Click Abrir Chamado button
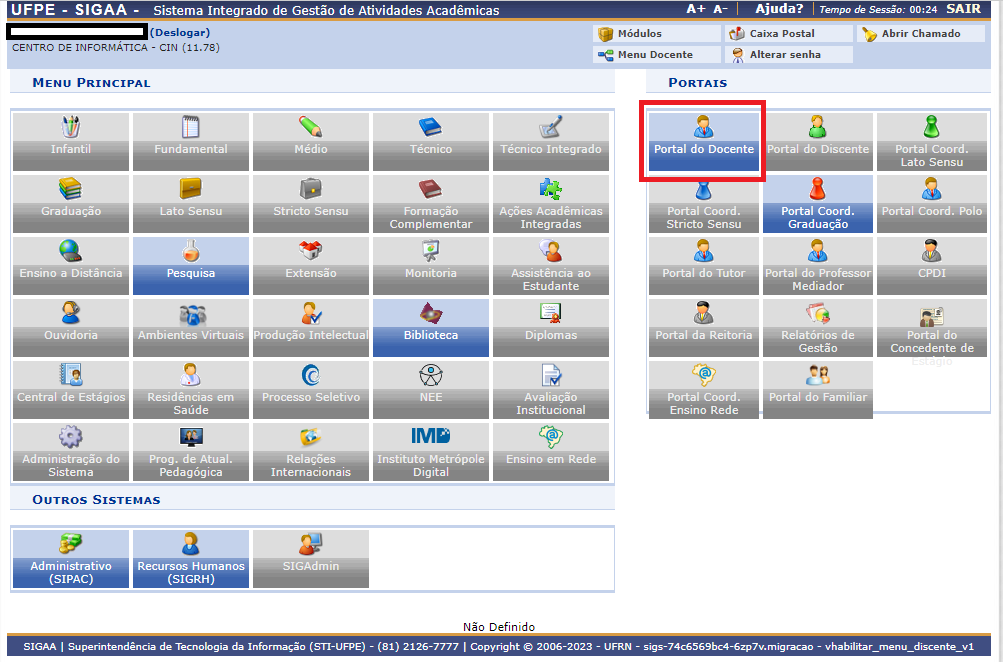Viewport: 1003px width, 662px height. pyautogui.click(x=920, y=33)
